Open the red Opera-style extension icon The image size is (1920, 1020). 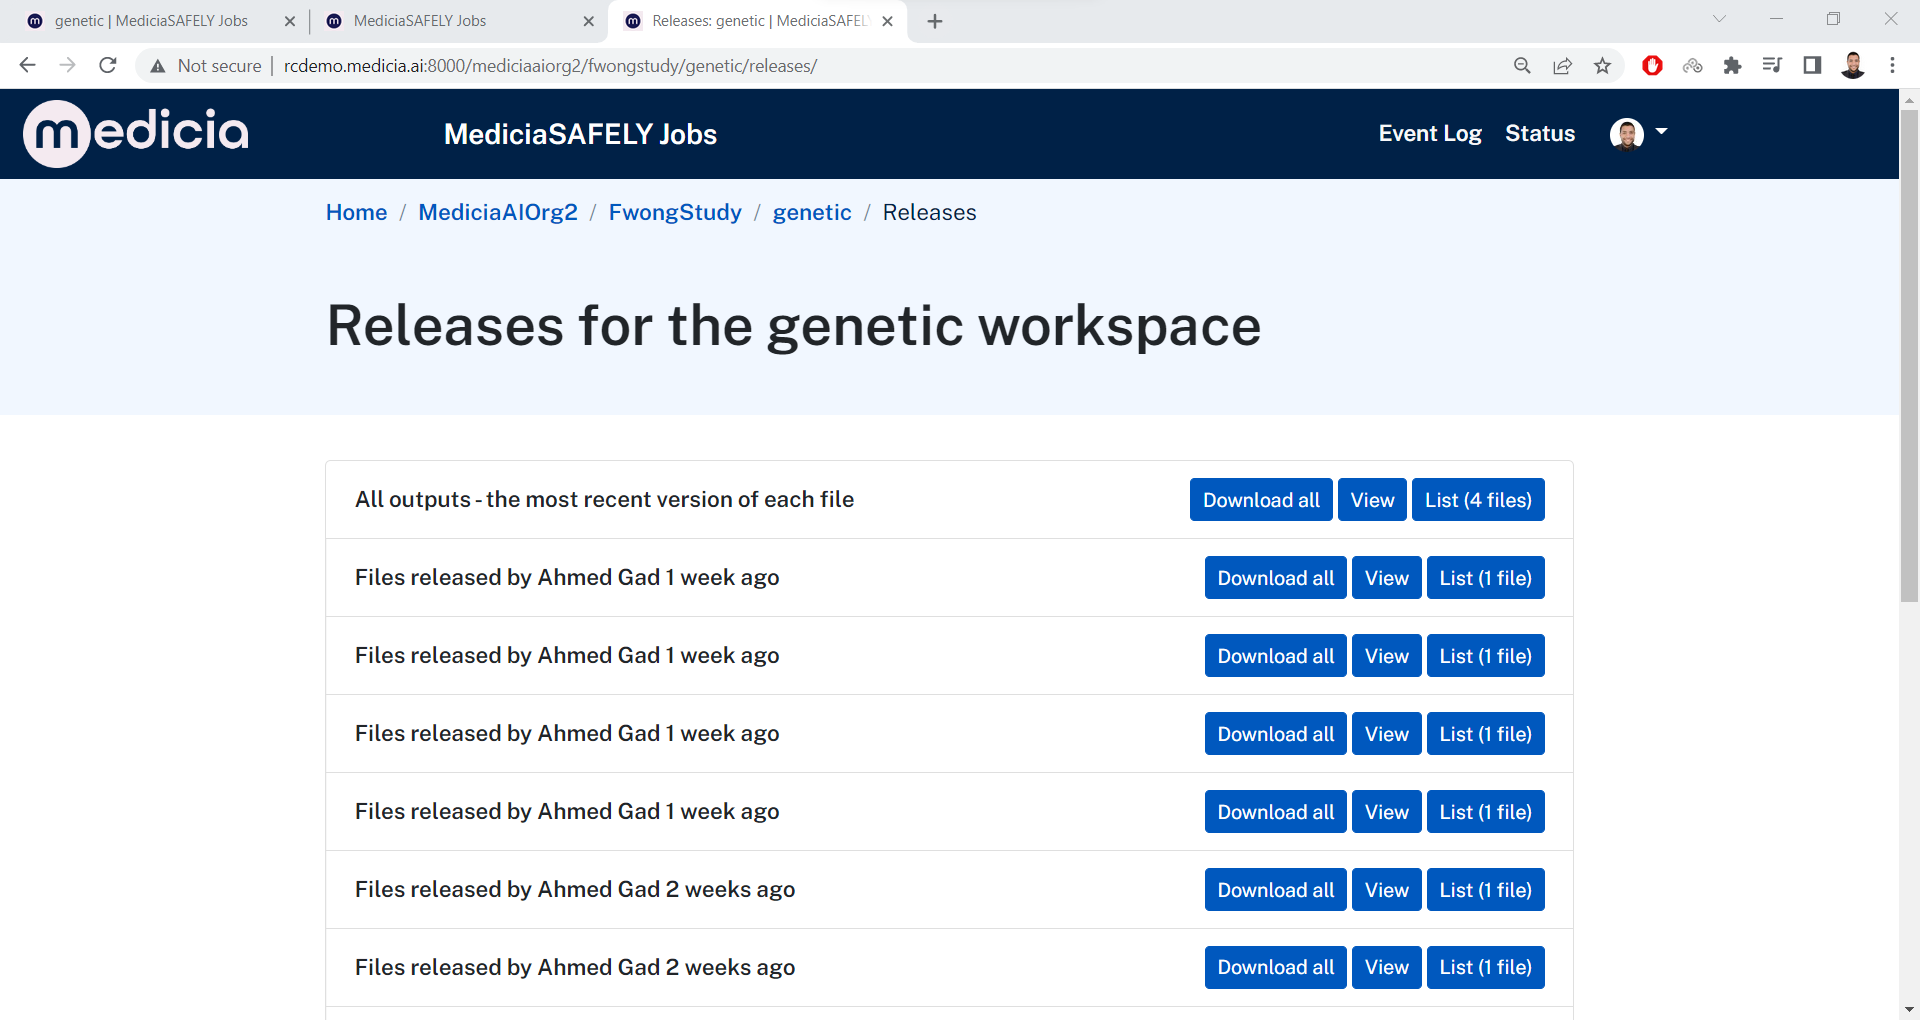(1652, 66)
